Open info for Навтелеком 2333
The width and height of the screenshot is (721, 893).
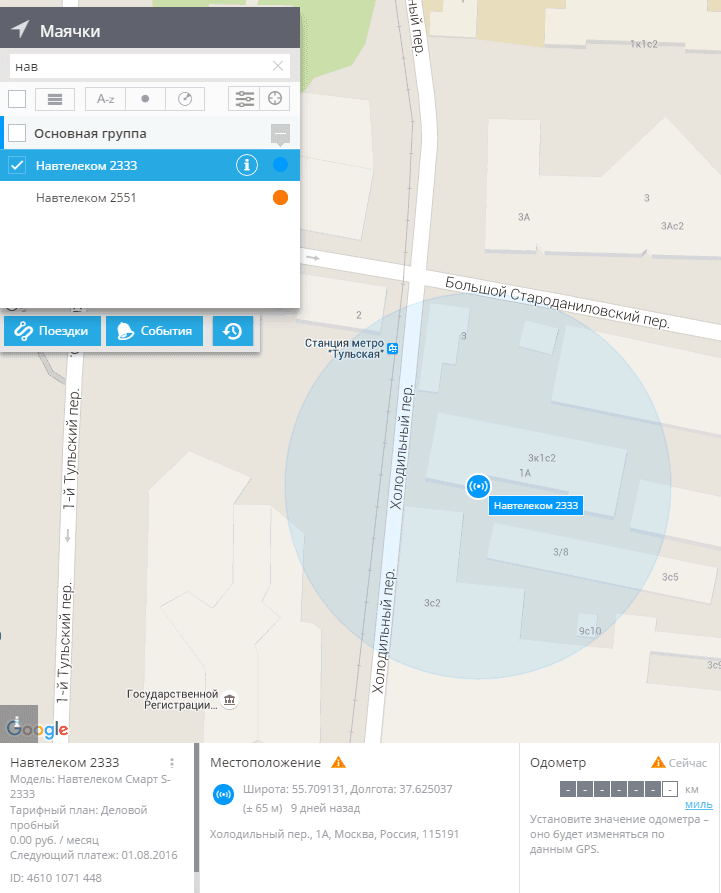coord(246,165)
